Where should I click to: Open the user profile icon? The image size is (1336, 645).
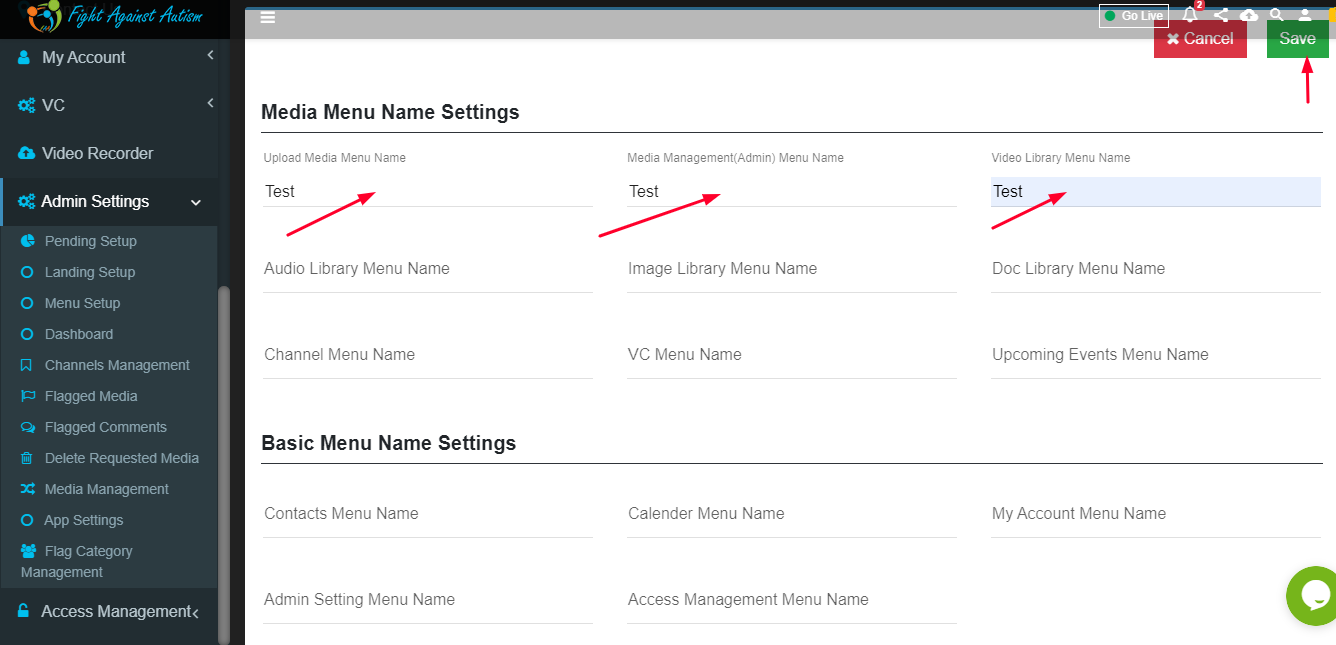[1305, 15]
